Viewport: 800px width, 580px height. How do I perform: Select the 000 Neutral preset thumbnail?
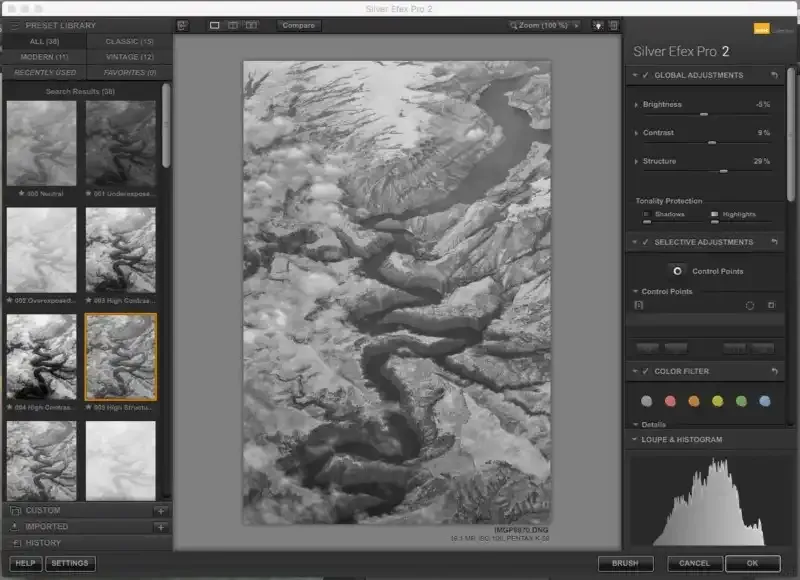tap(41, 143)
